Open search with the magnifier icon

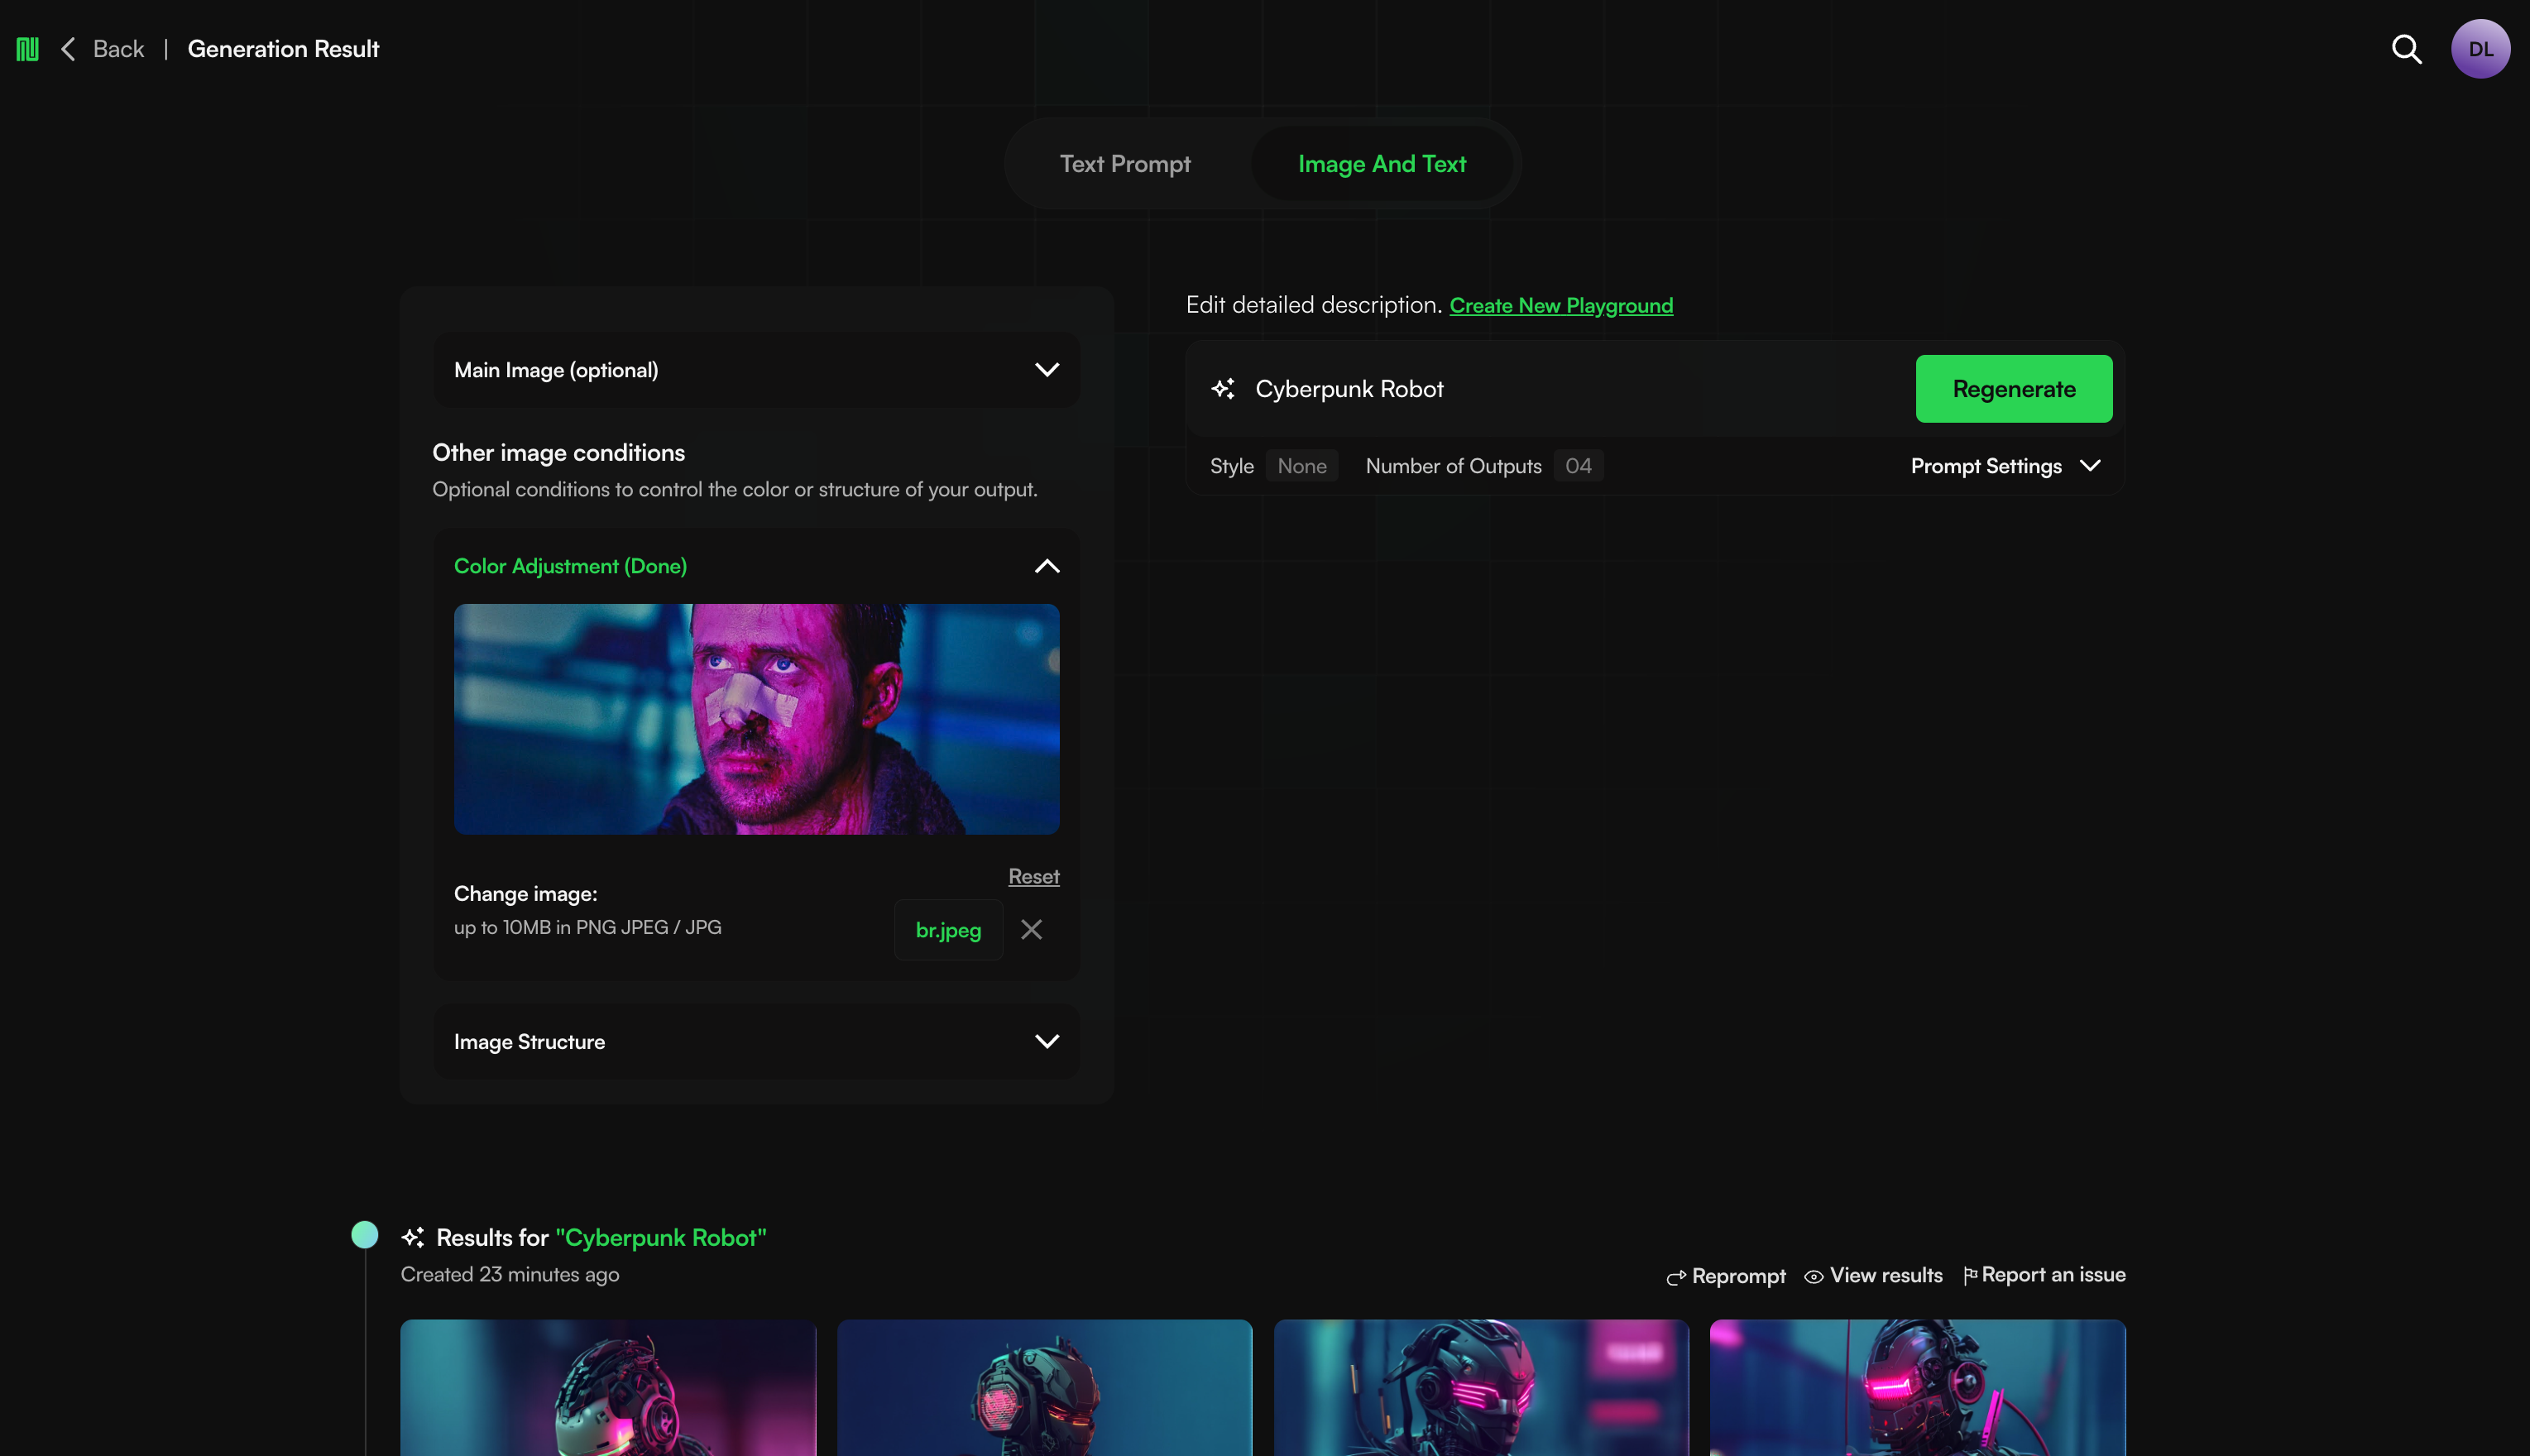tap(2406, 49)
